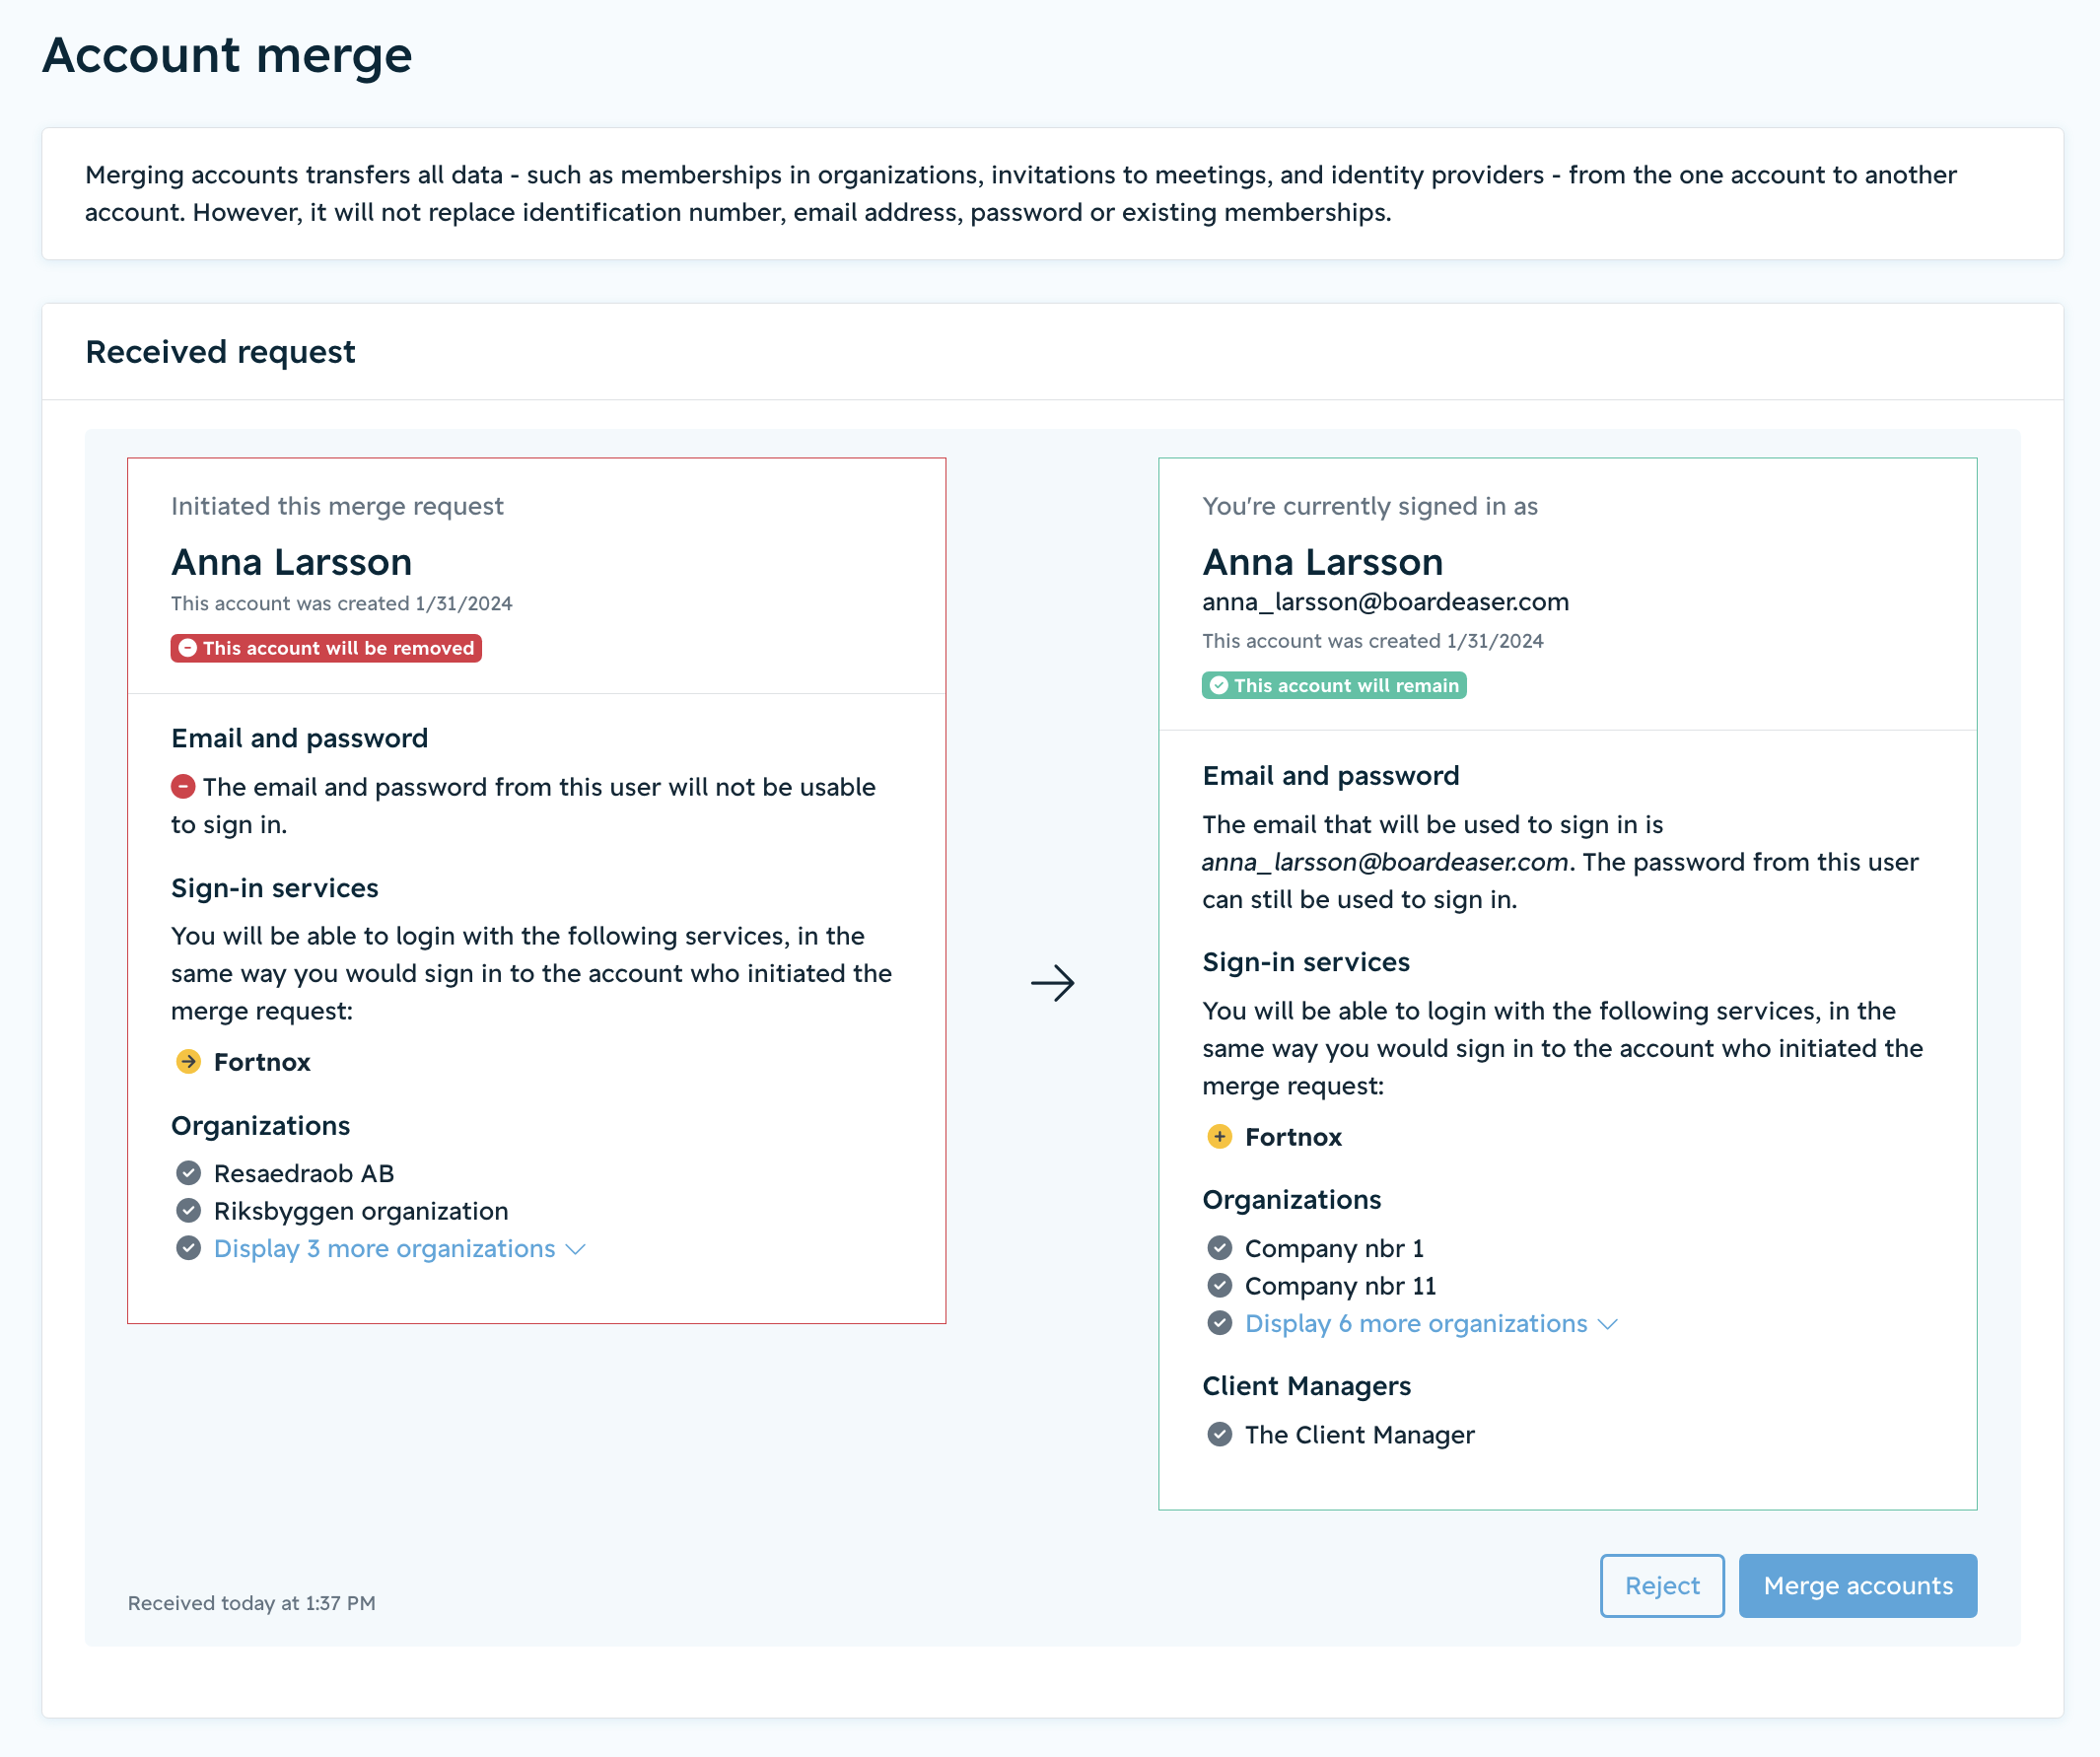The width and height of the screenshot is (2100, 1757).
Task: Click The Client Manager entry
Action: click(1359, 1435)
